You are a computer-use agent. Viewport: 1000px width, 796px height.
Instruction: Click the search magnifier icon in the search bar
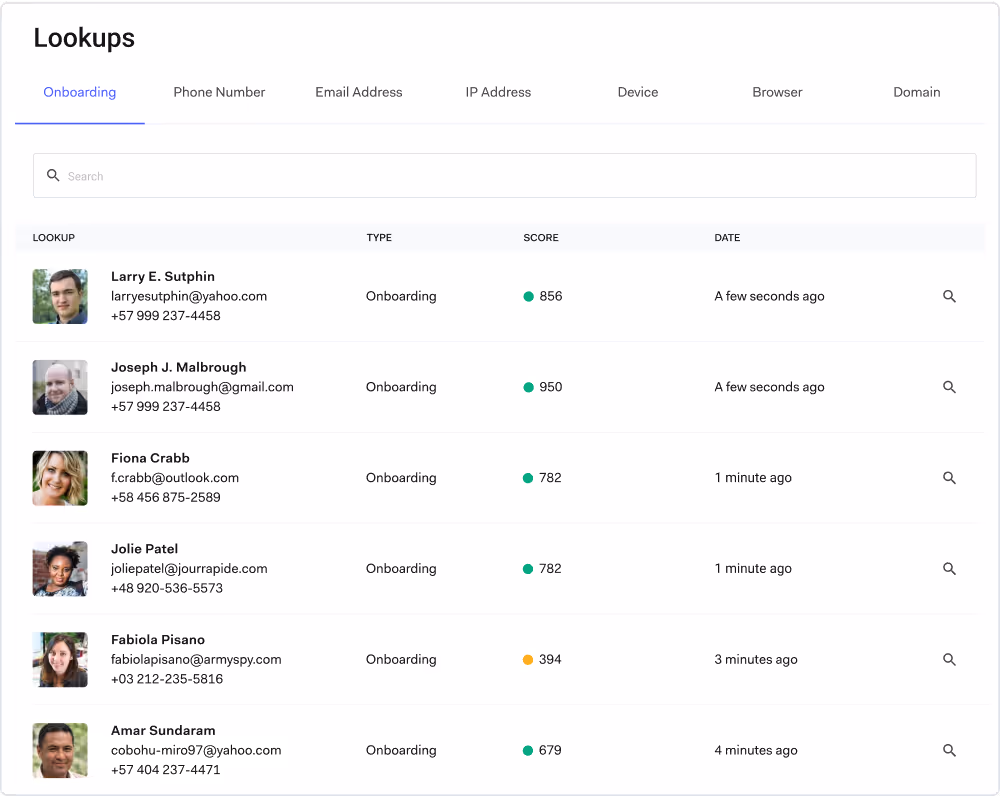click(x=54, y=175)
